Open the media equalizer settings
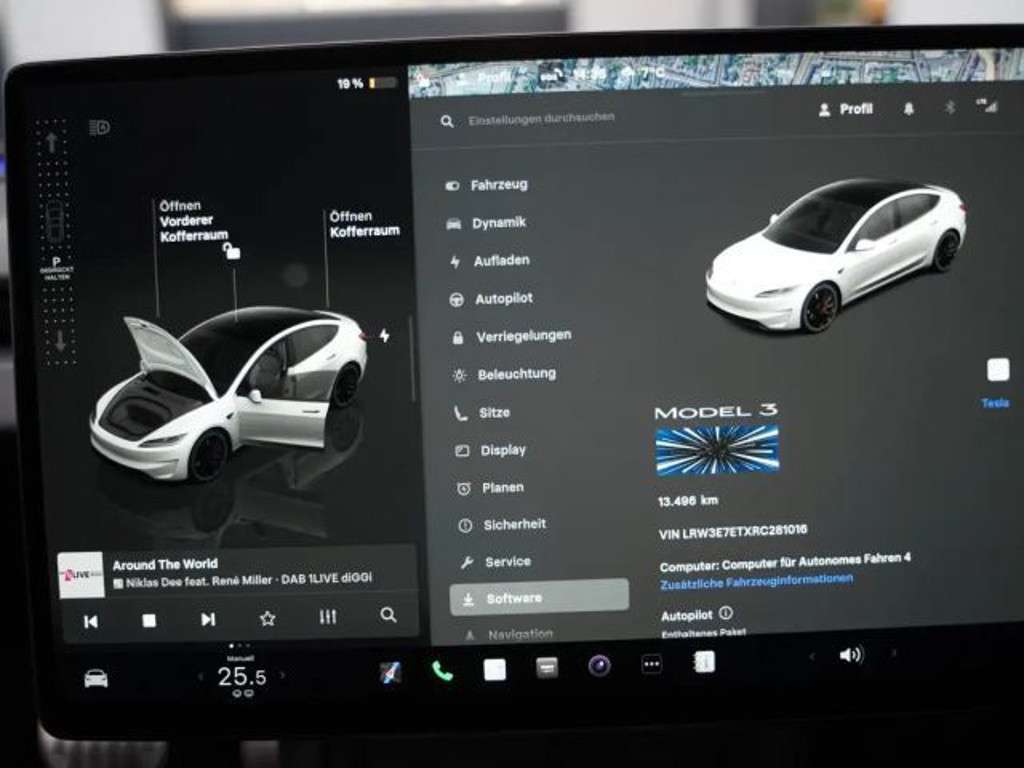Image resolution: width=1024 pixels, height=768 pixels. coord(328,617)
